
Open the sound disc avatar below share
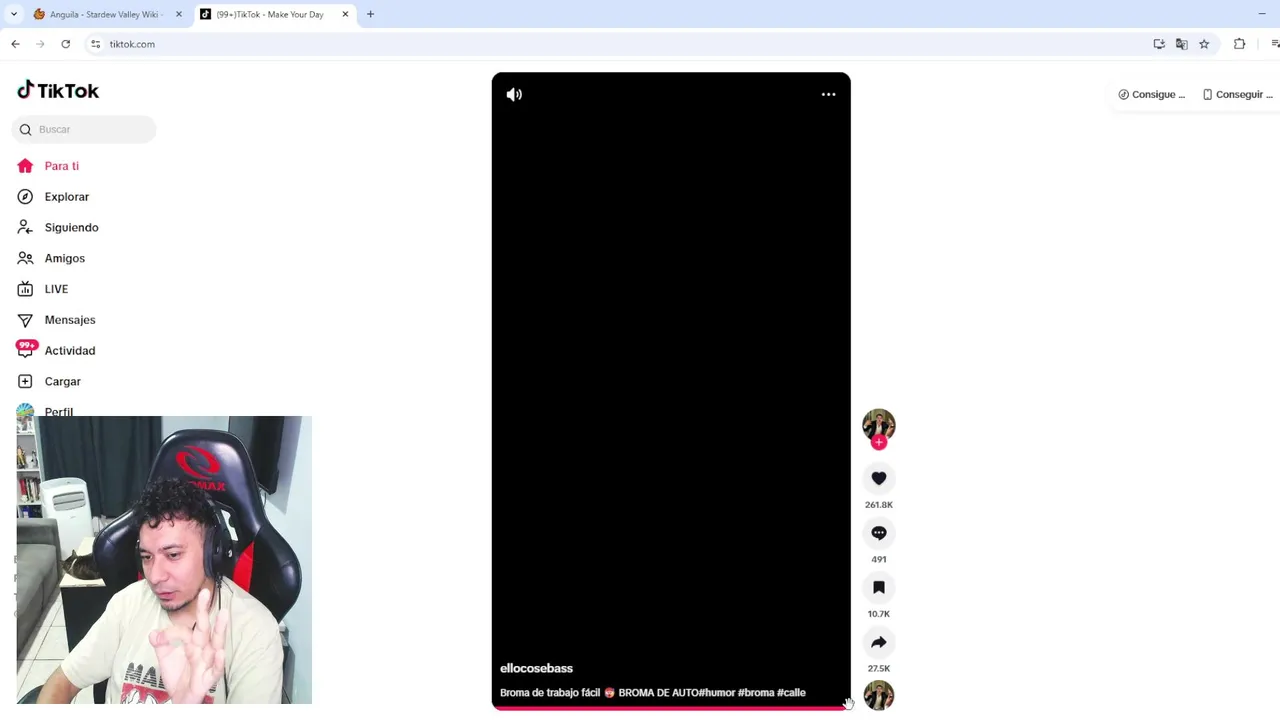pos(879,695)
